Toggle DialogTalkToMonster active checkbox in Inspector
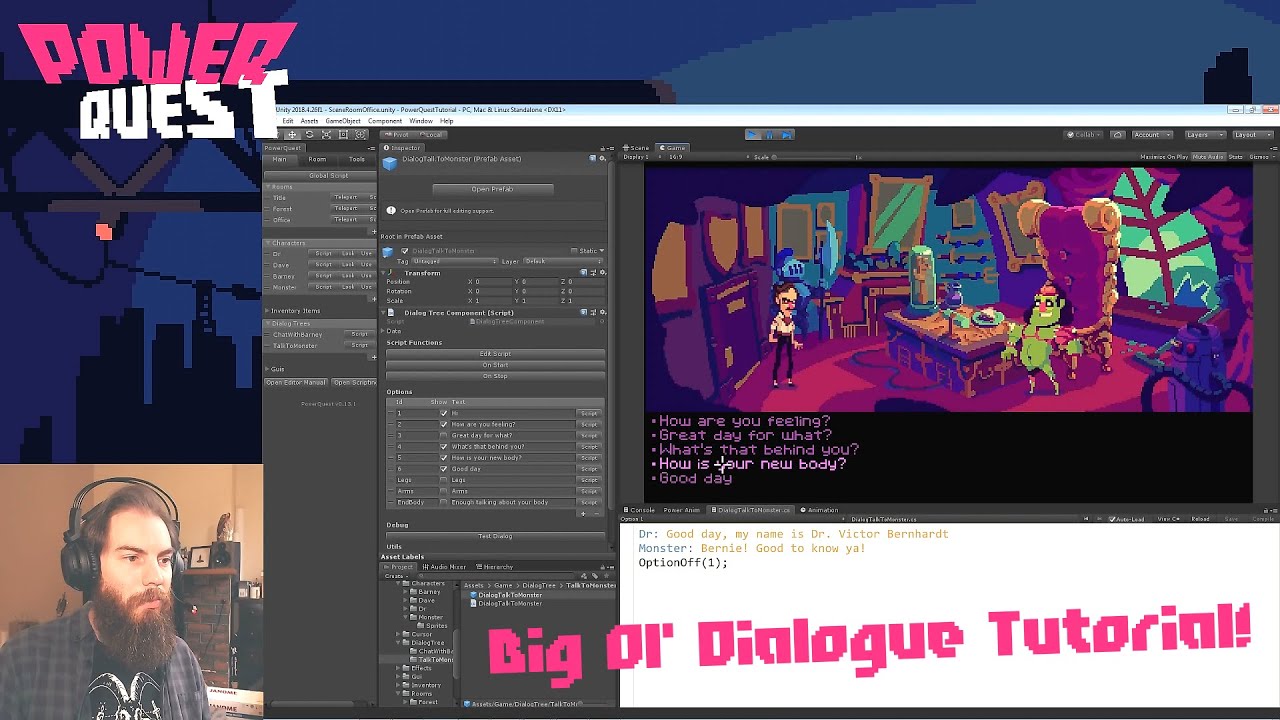 tap(404, 250)
